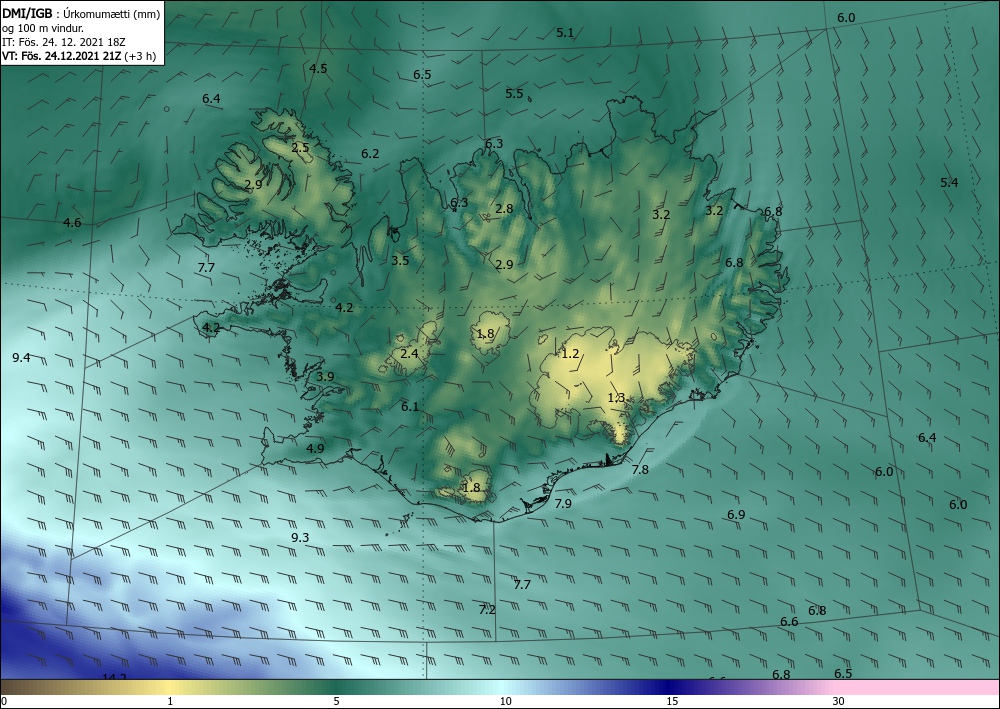Click the 5.4 value on the map
1000x709 pixels.
click(949, 183)
